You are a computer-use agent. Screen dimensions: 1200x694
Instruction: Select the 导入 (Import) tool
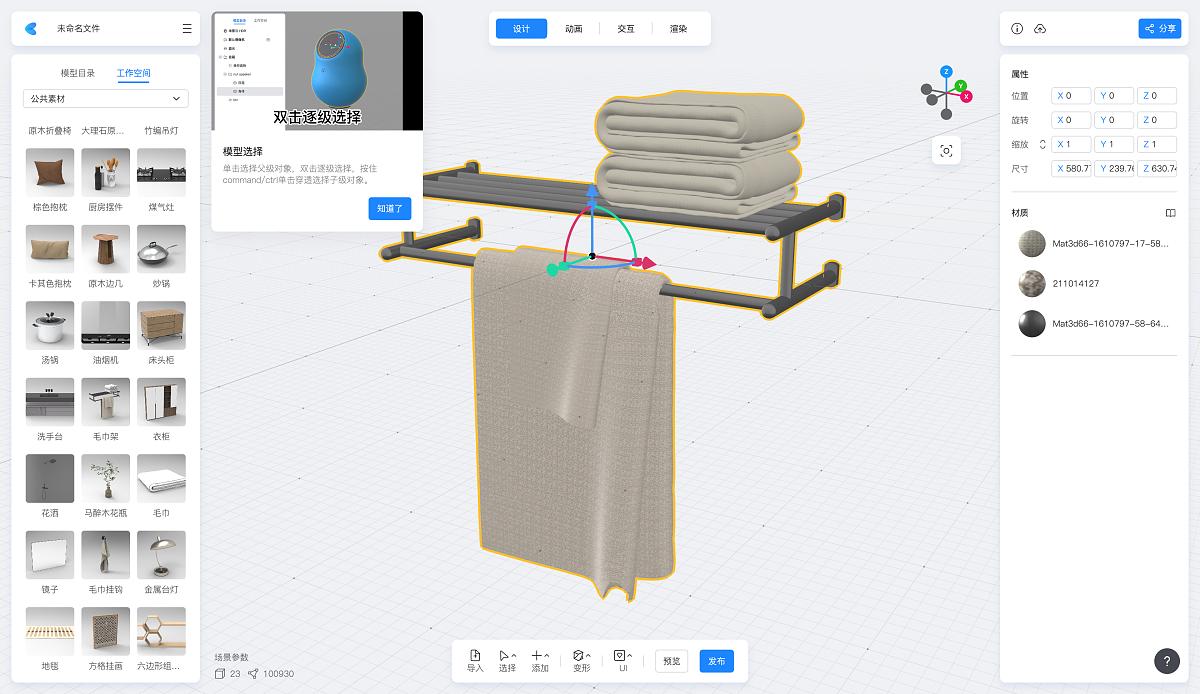point(475,660)
